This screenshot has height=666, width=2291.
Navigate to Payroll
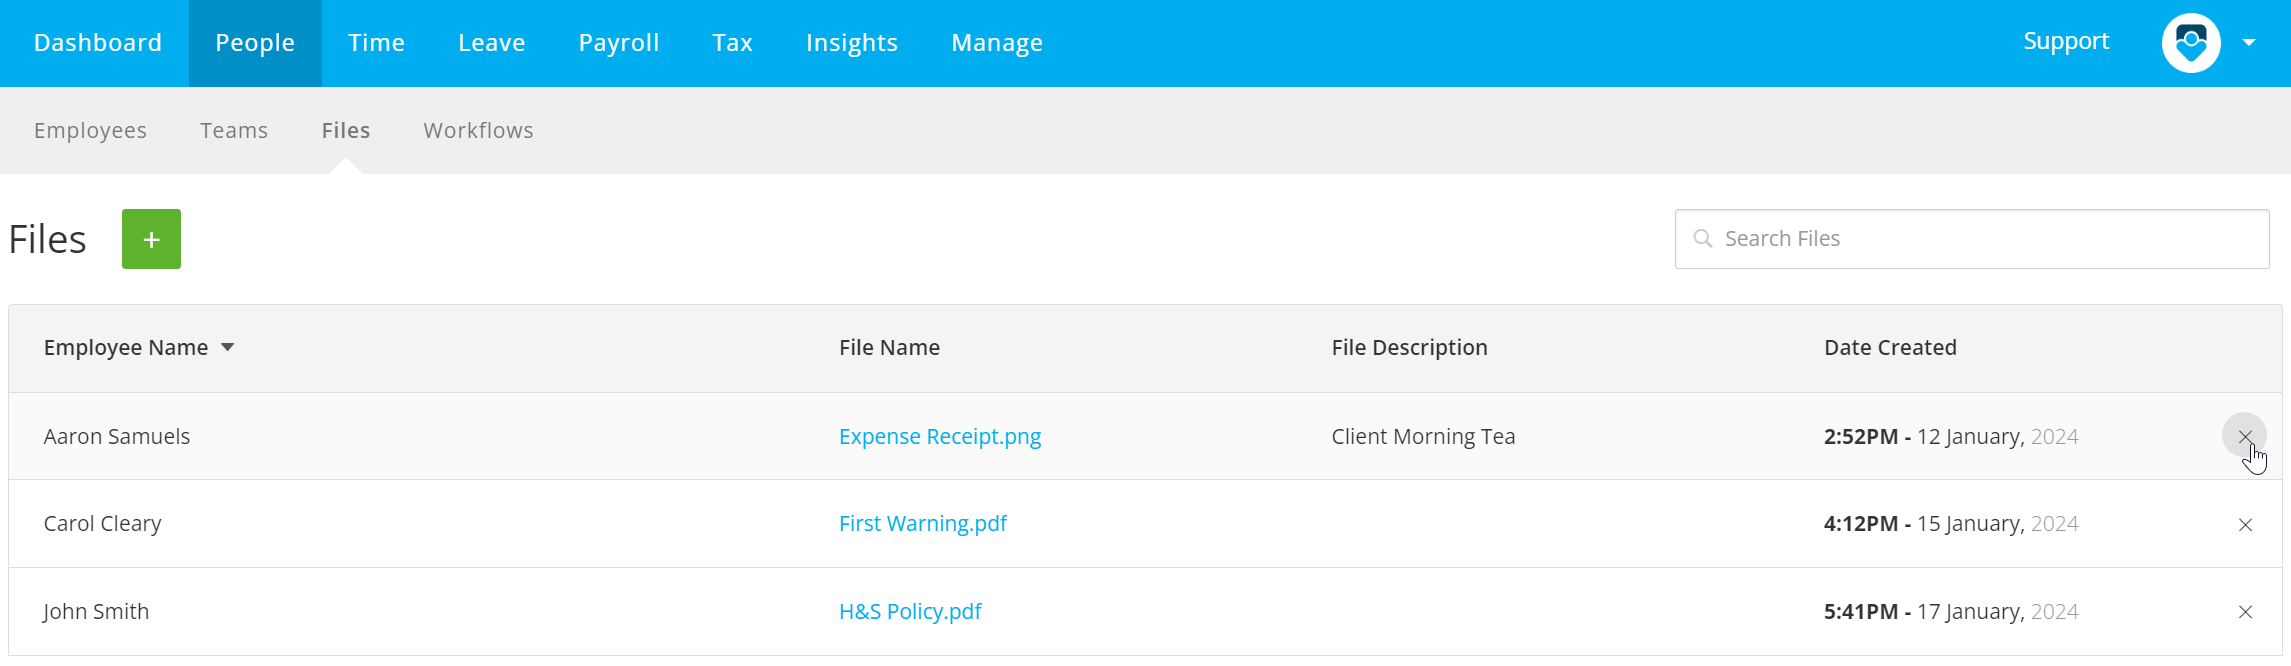[619, 43]
